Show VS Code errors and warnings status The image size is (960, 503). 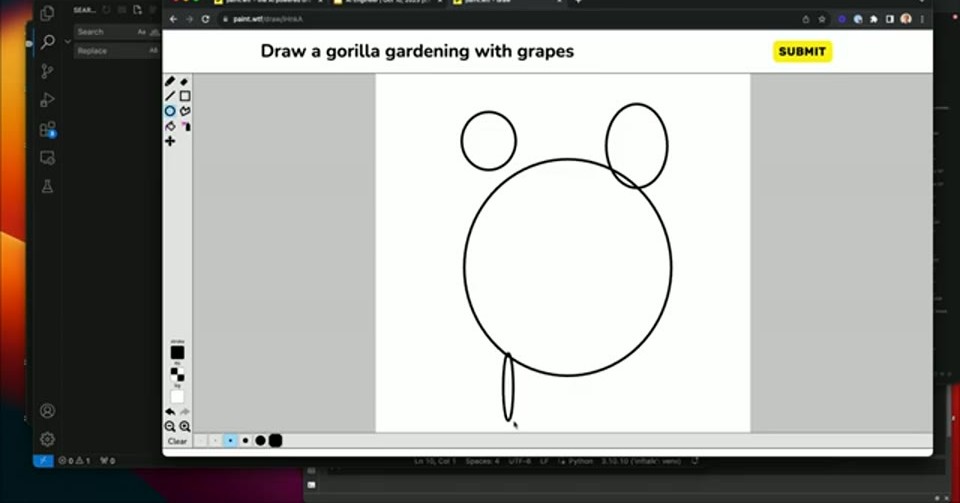pos(74,461)
